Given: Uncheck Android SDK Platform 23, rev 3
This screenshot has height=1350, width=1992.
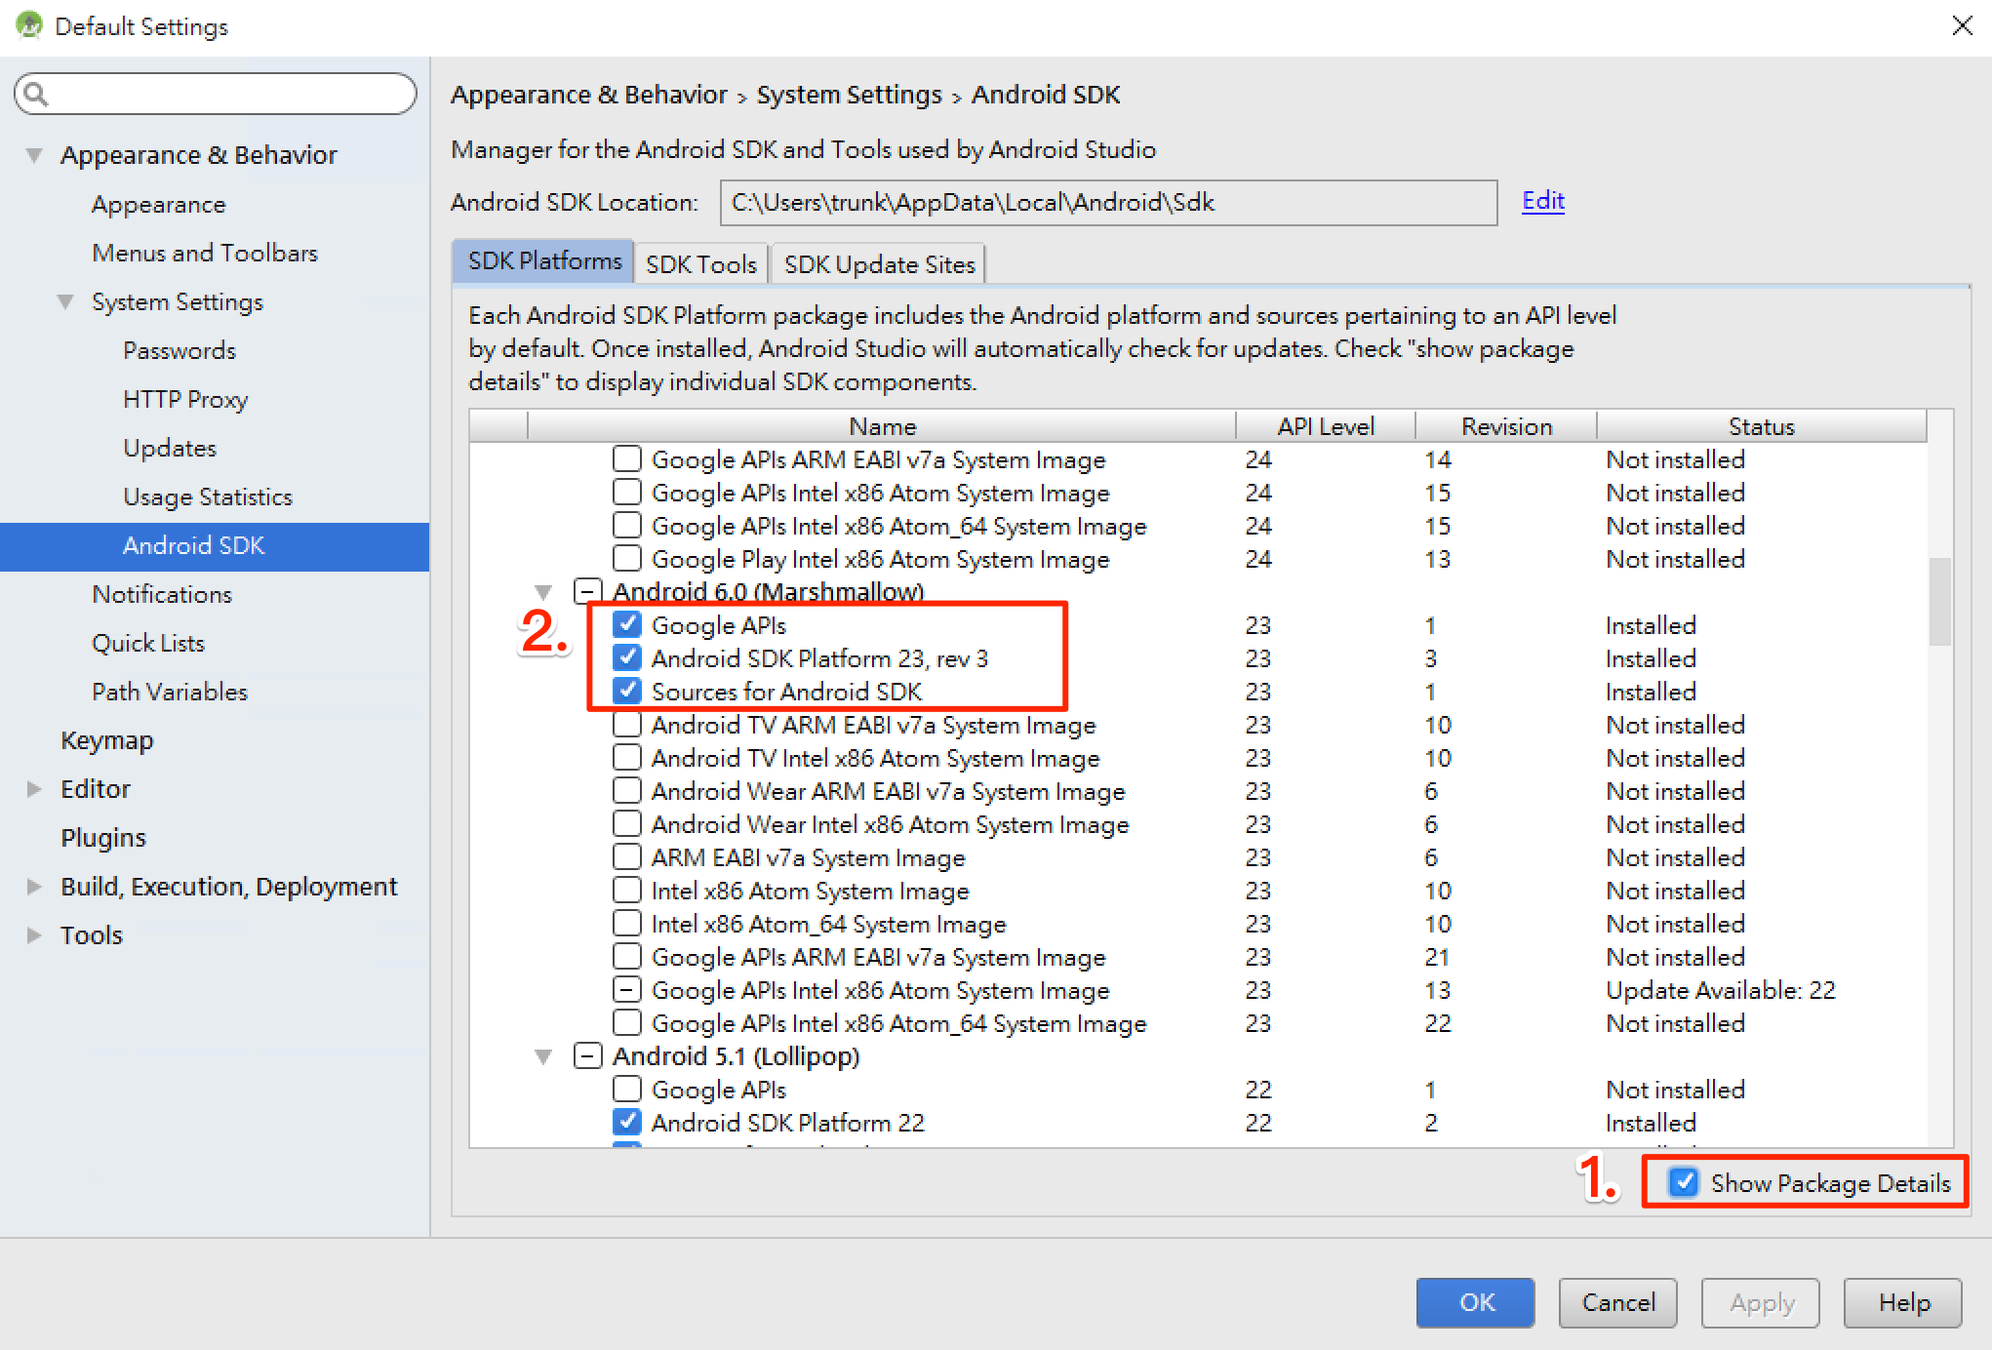Looking at the screenshot, I should coord(627,658).
